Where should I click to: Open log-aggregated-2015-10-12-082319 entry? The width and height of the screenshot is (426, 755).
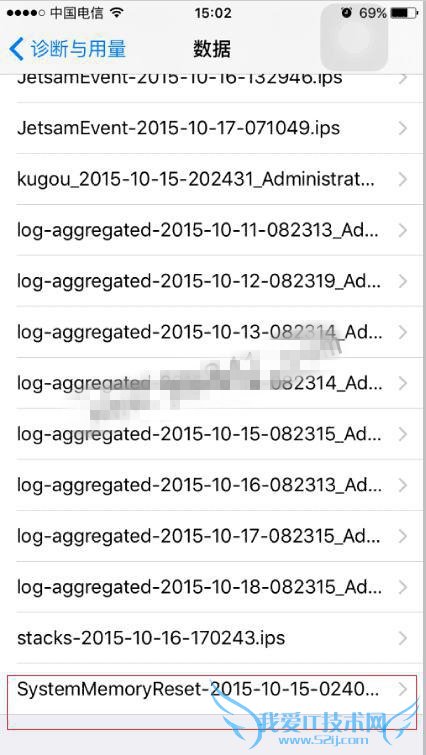coord(213,281)
